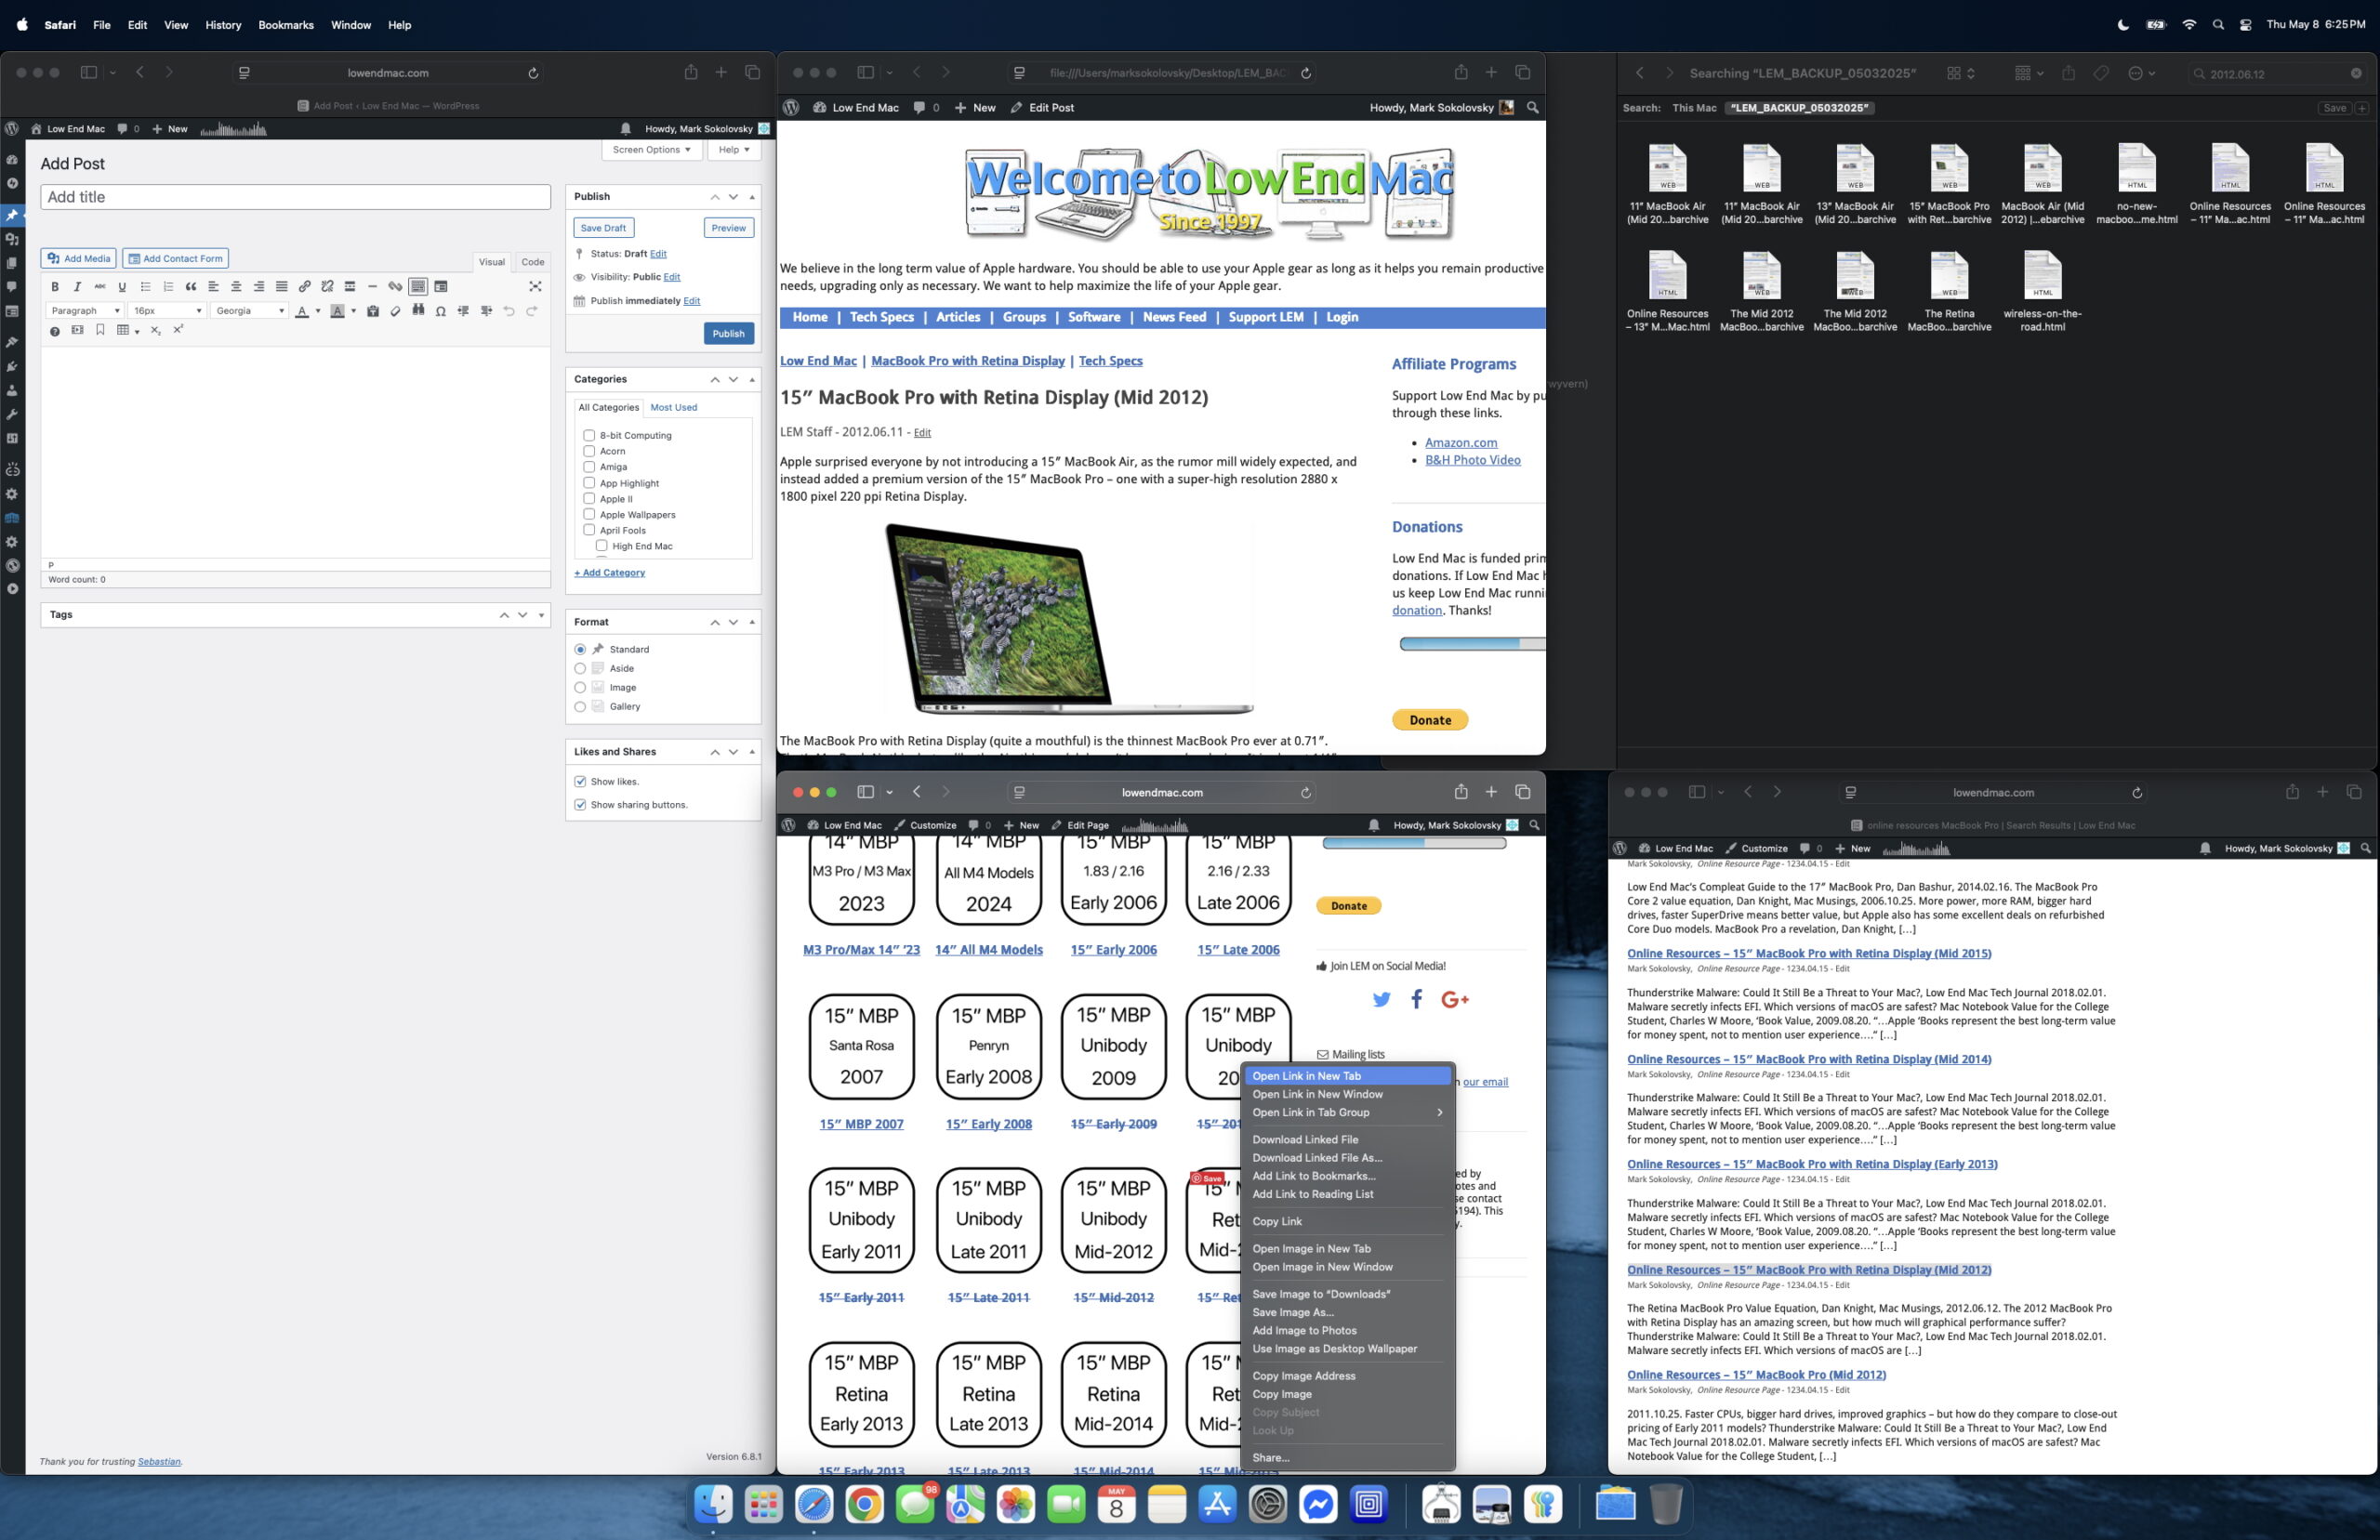Open the Paragraph format dropdown
The width and height of the screenshot is (2380, 1540).
coord(85,311)
